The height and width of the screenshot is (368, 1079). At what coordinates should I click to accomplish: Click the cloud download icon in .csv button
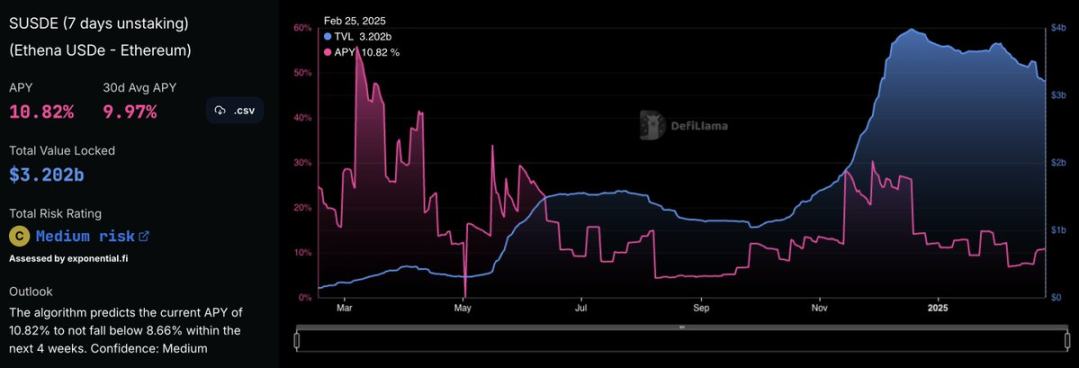click(x=220, y=110)
